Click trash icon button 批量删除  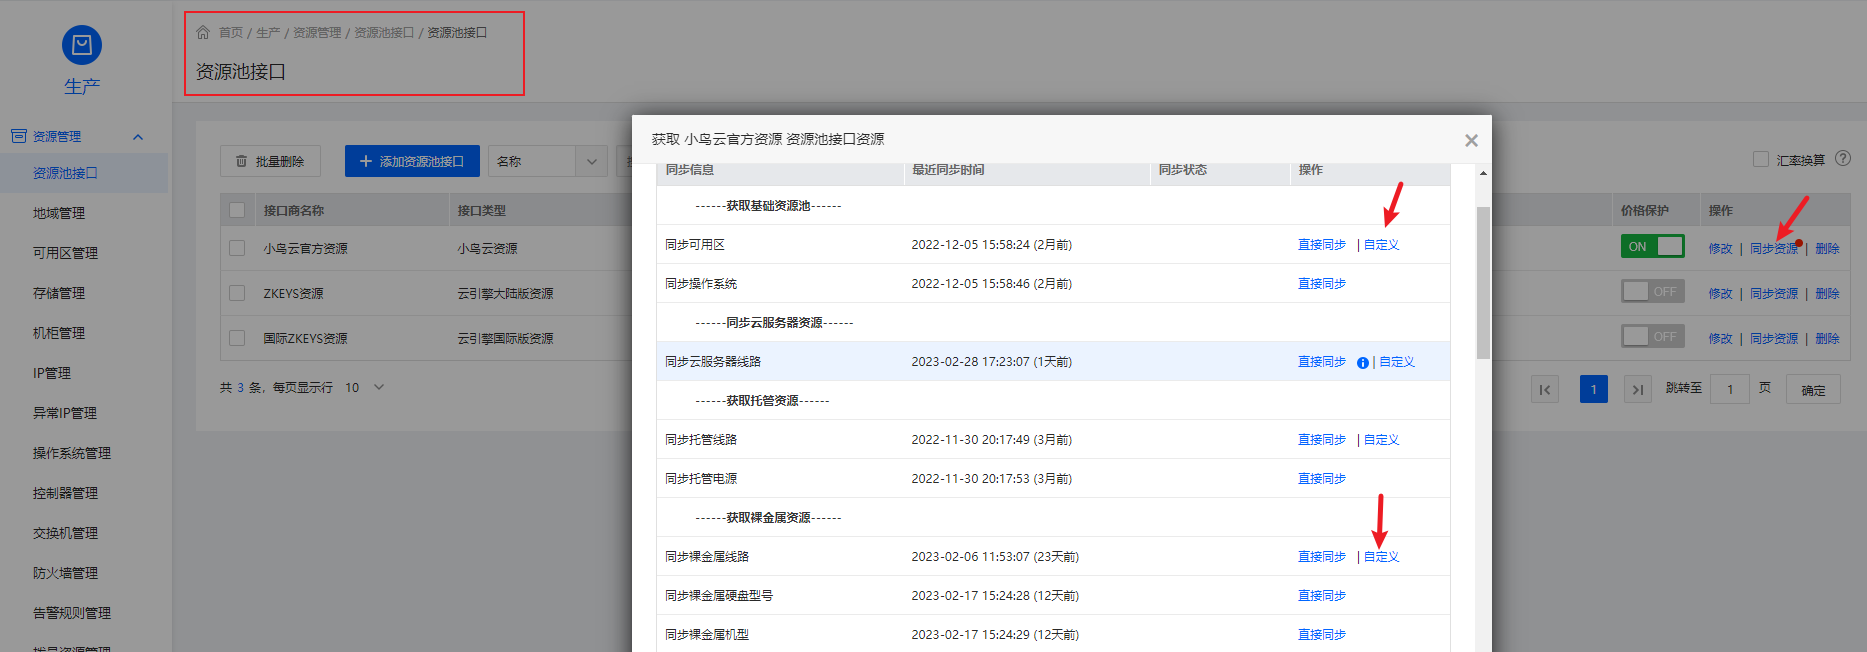click(270, 161)
